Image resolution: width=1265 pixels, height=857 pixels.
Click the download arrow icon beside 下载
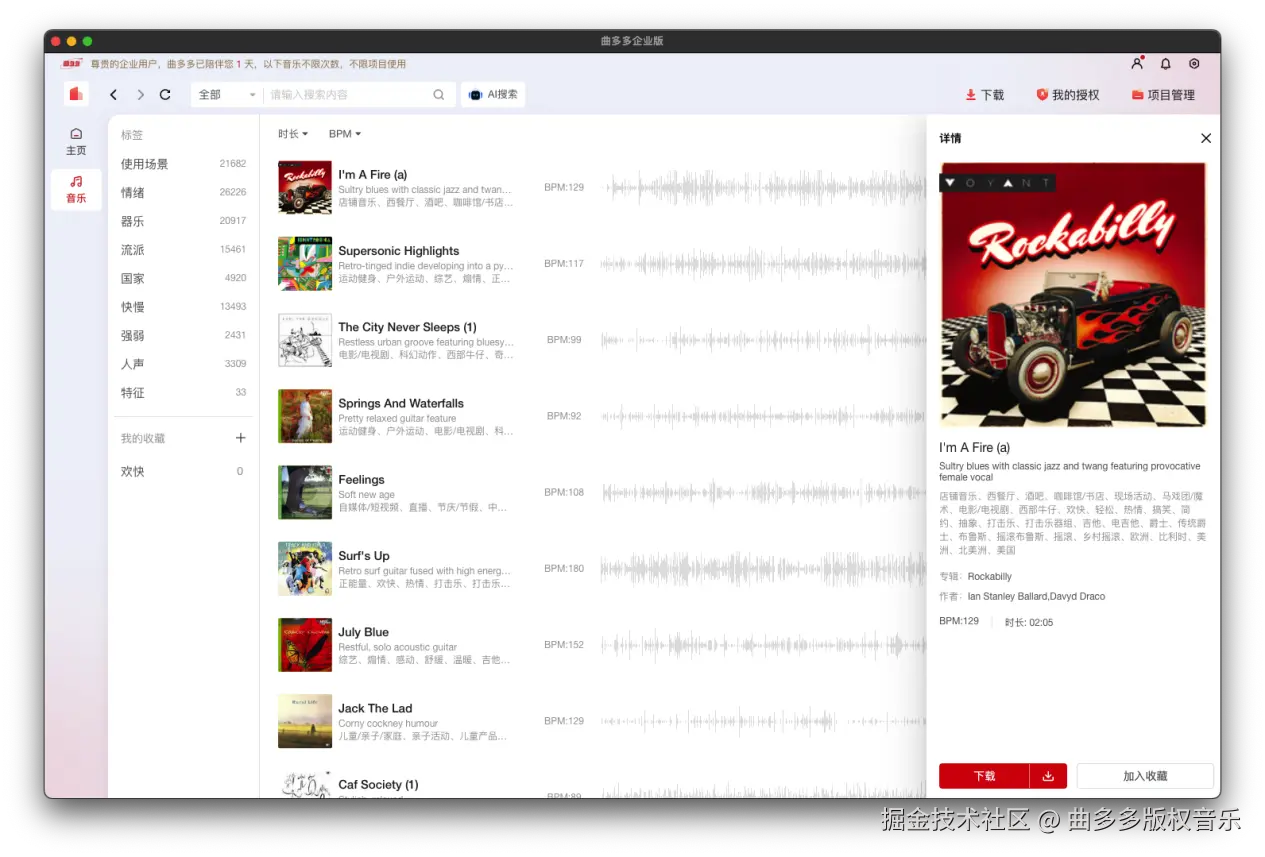coord(1048,776)
